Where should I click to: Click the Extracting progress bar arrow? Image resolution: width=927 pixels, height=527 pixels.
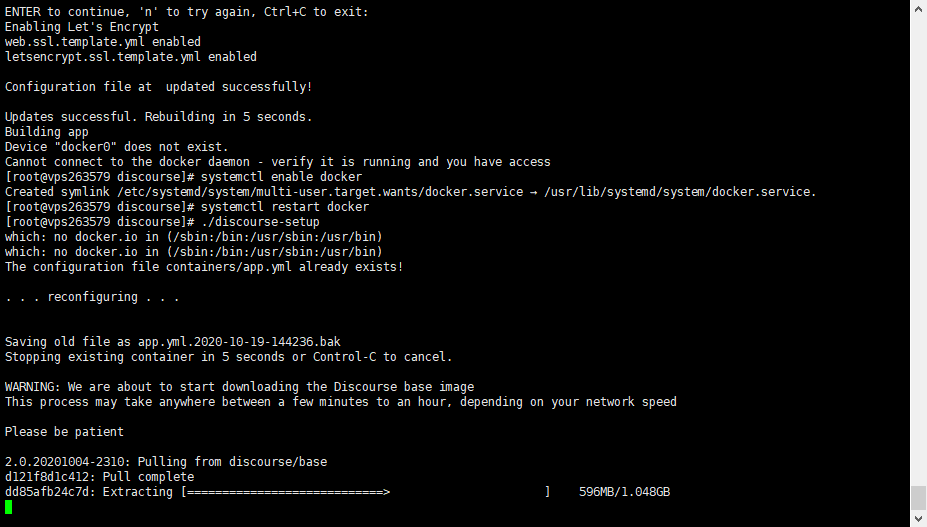pos(386,492)
